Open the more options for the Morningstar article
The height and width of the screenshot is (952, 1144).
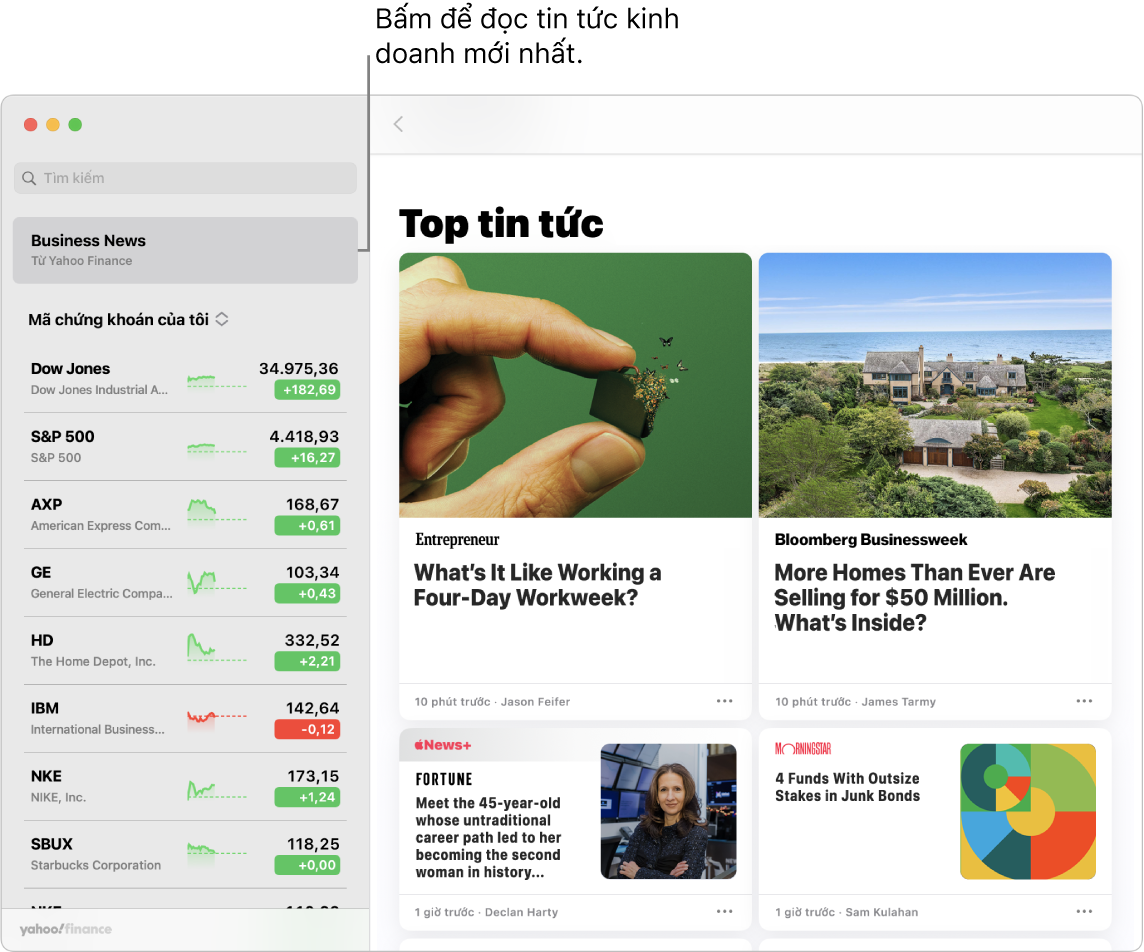pyautogui.click(x=1085, y=911)
